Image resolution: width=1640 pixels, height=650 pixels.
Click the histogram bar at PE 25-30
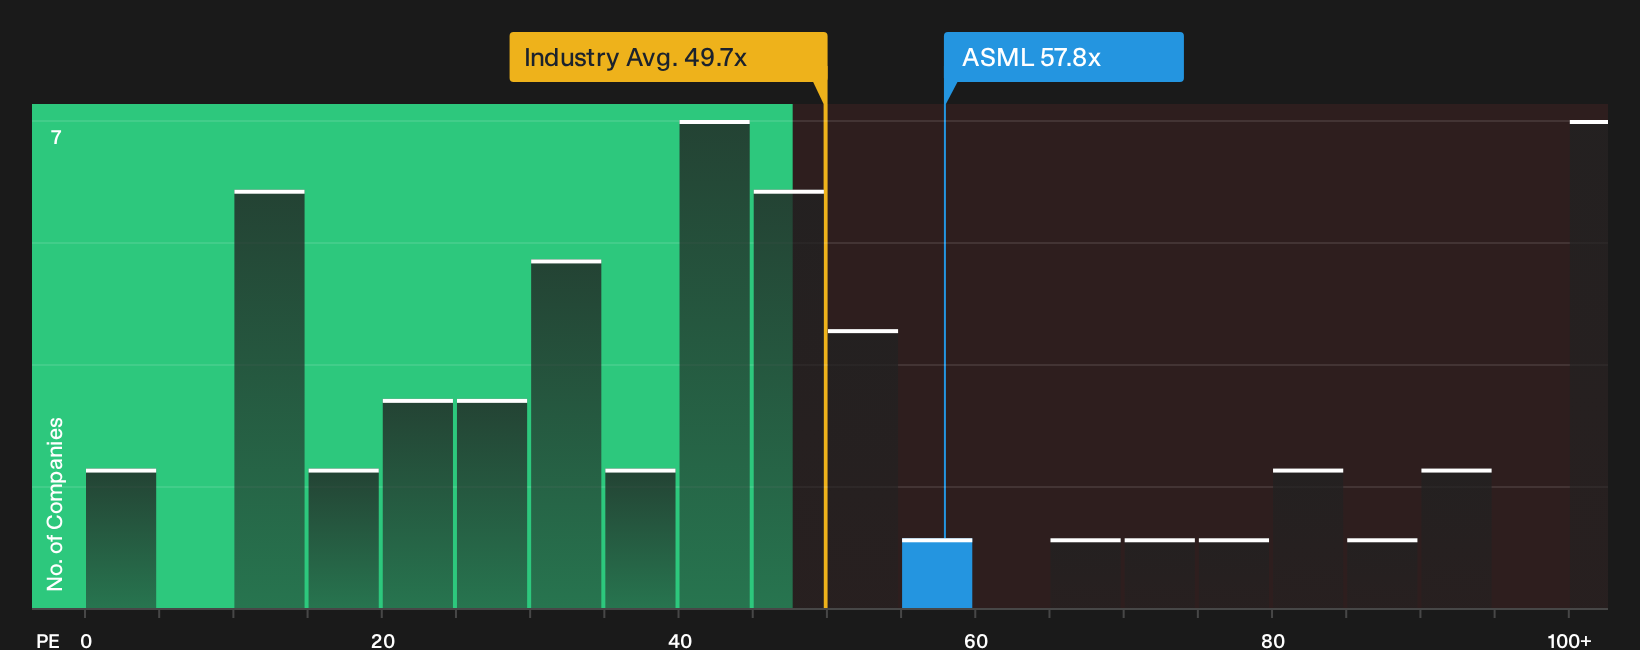(x=492, y=504)
